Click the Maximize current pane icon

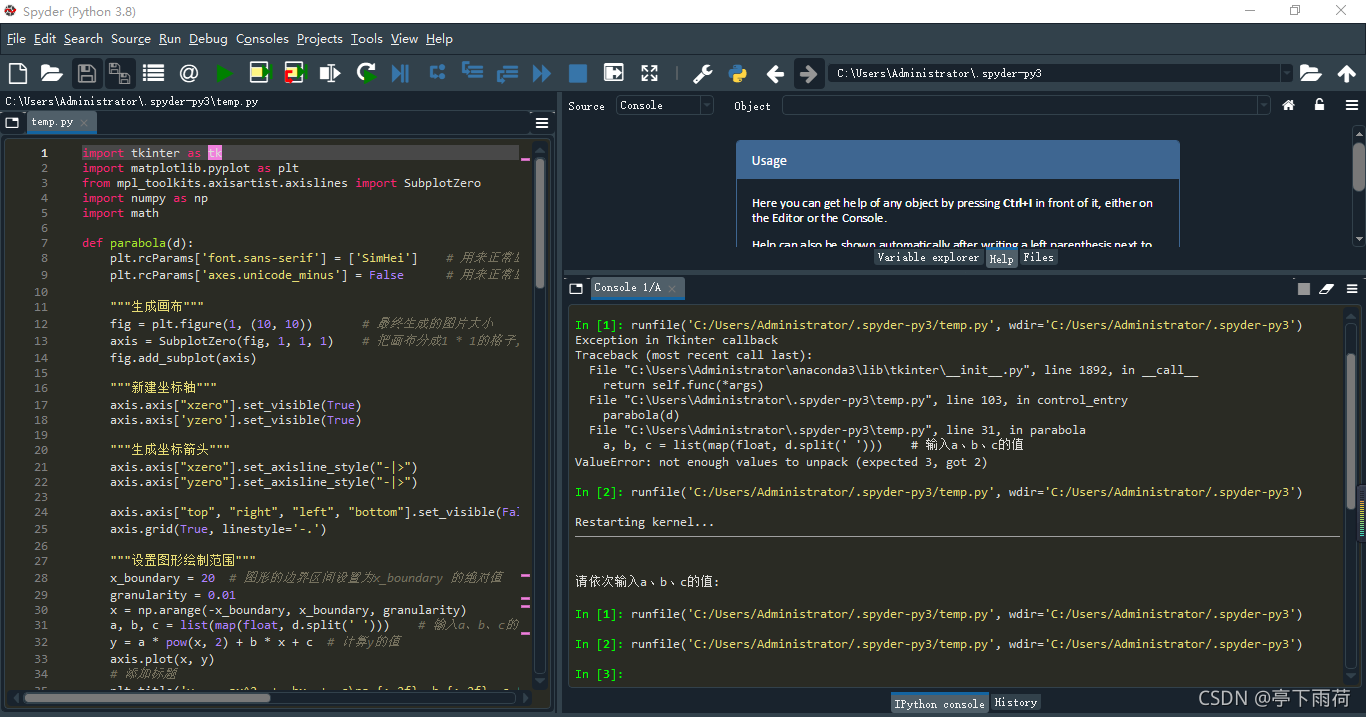coord(650,73)
